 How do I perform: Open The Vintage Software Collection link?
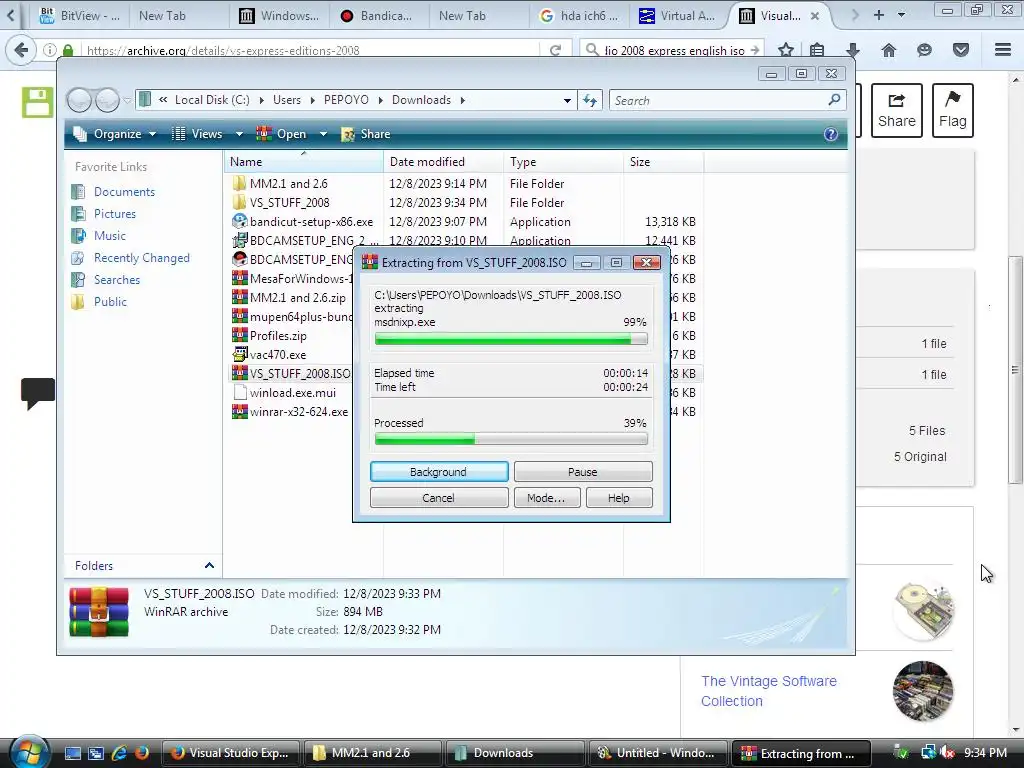tap(769, 691)
